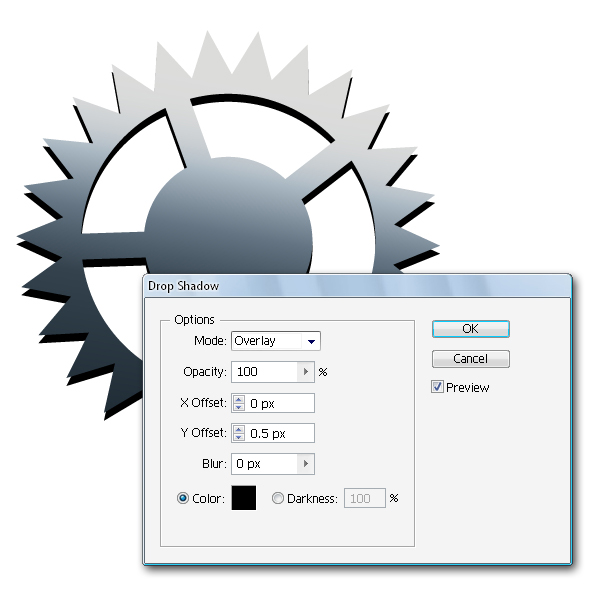Open the Opacity slider arrow

tap(306, 372)
